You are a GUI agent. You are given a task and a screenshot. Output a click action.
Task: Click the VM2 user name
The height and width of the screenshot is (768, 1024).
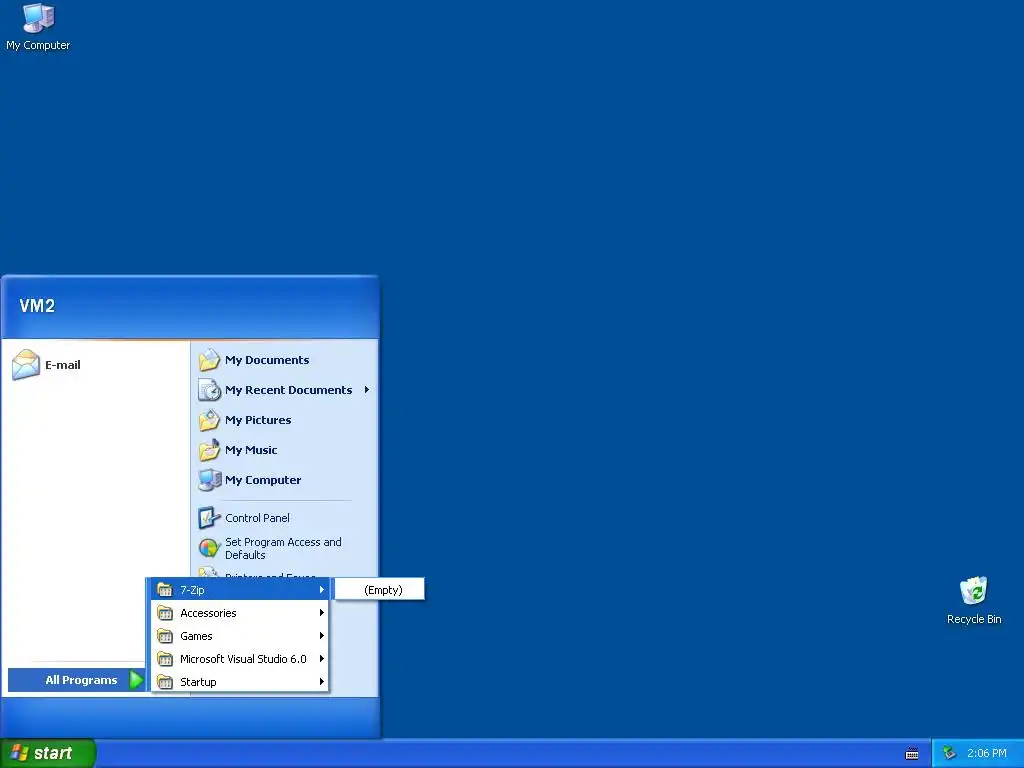point(37,306)
